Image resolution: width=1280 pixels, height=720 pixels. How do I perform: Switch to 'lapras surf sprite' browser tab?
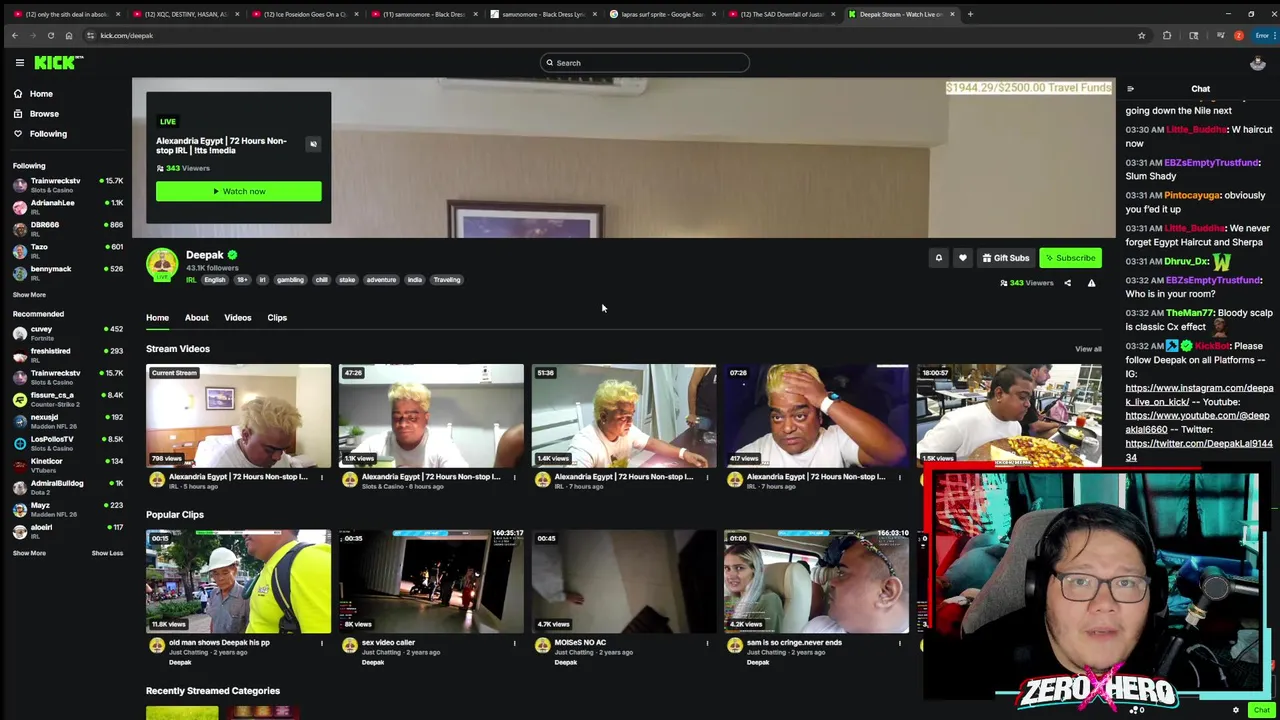pyautogui.click(x=662, y=14)
